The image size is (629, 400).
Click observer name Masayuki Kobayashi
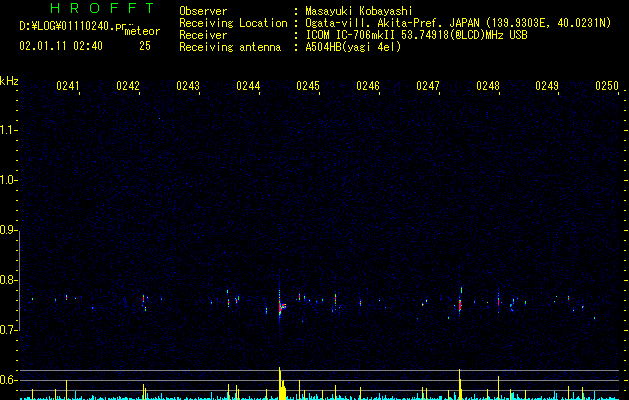coord(359,11)
